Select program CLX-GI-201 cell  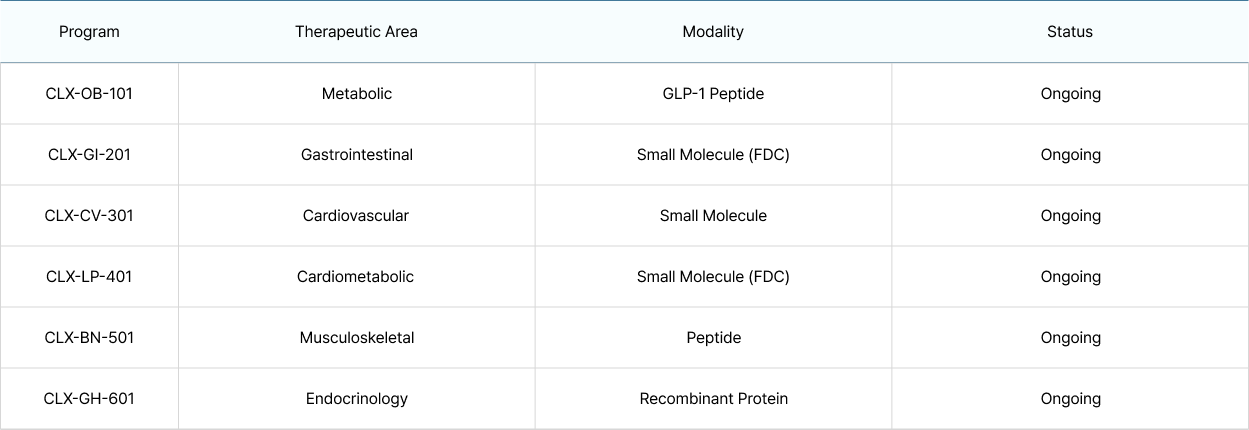point(89,155)
